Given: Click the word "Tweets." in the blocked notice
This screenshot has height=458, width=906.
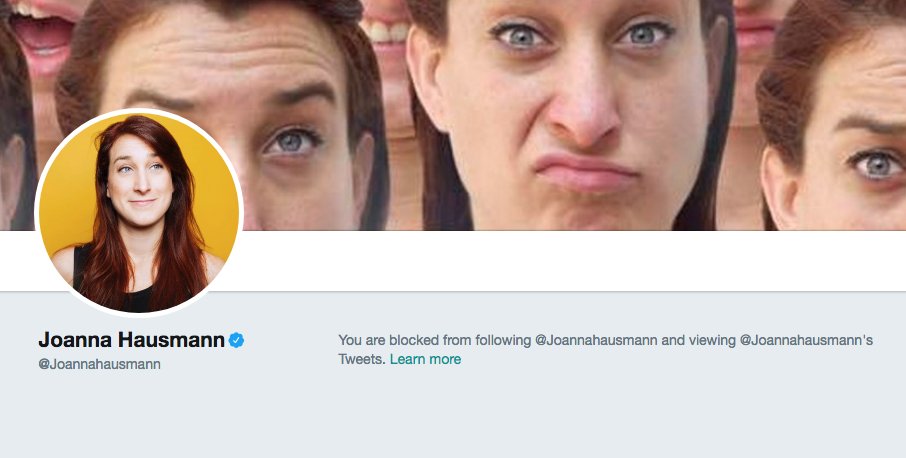Looking at the screenshot, I should pos(362,359).
